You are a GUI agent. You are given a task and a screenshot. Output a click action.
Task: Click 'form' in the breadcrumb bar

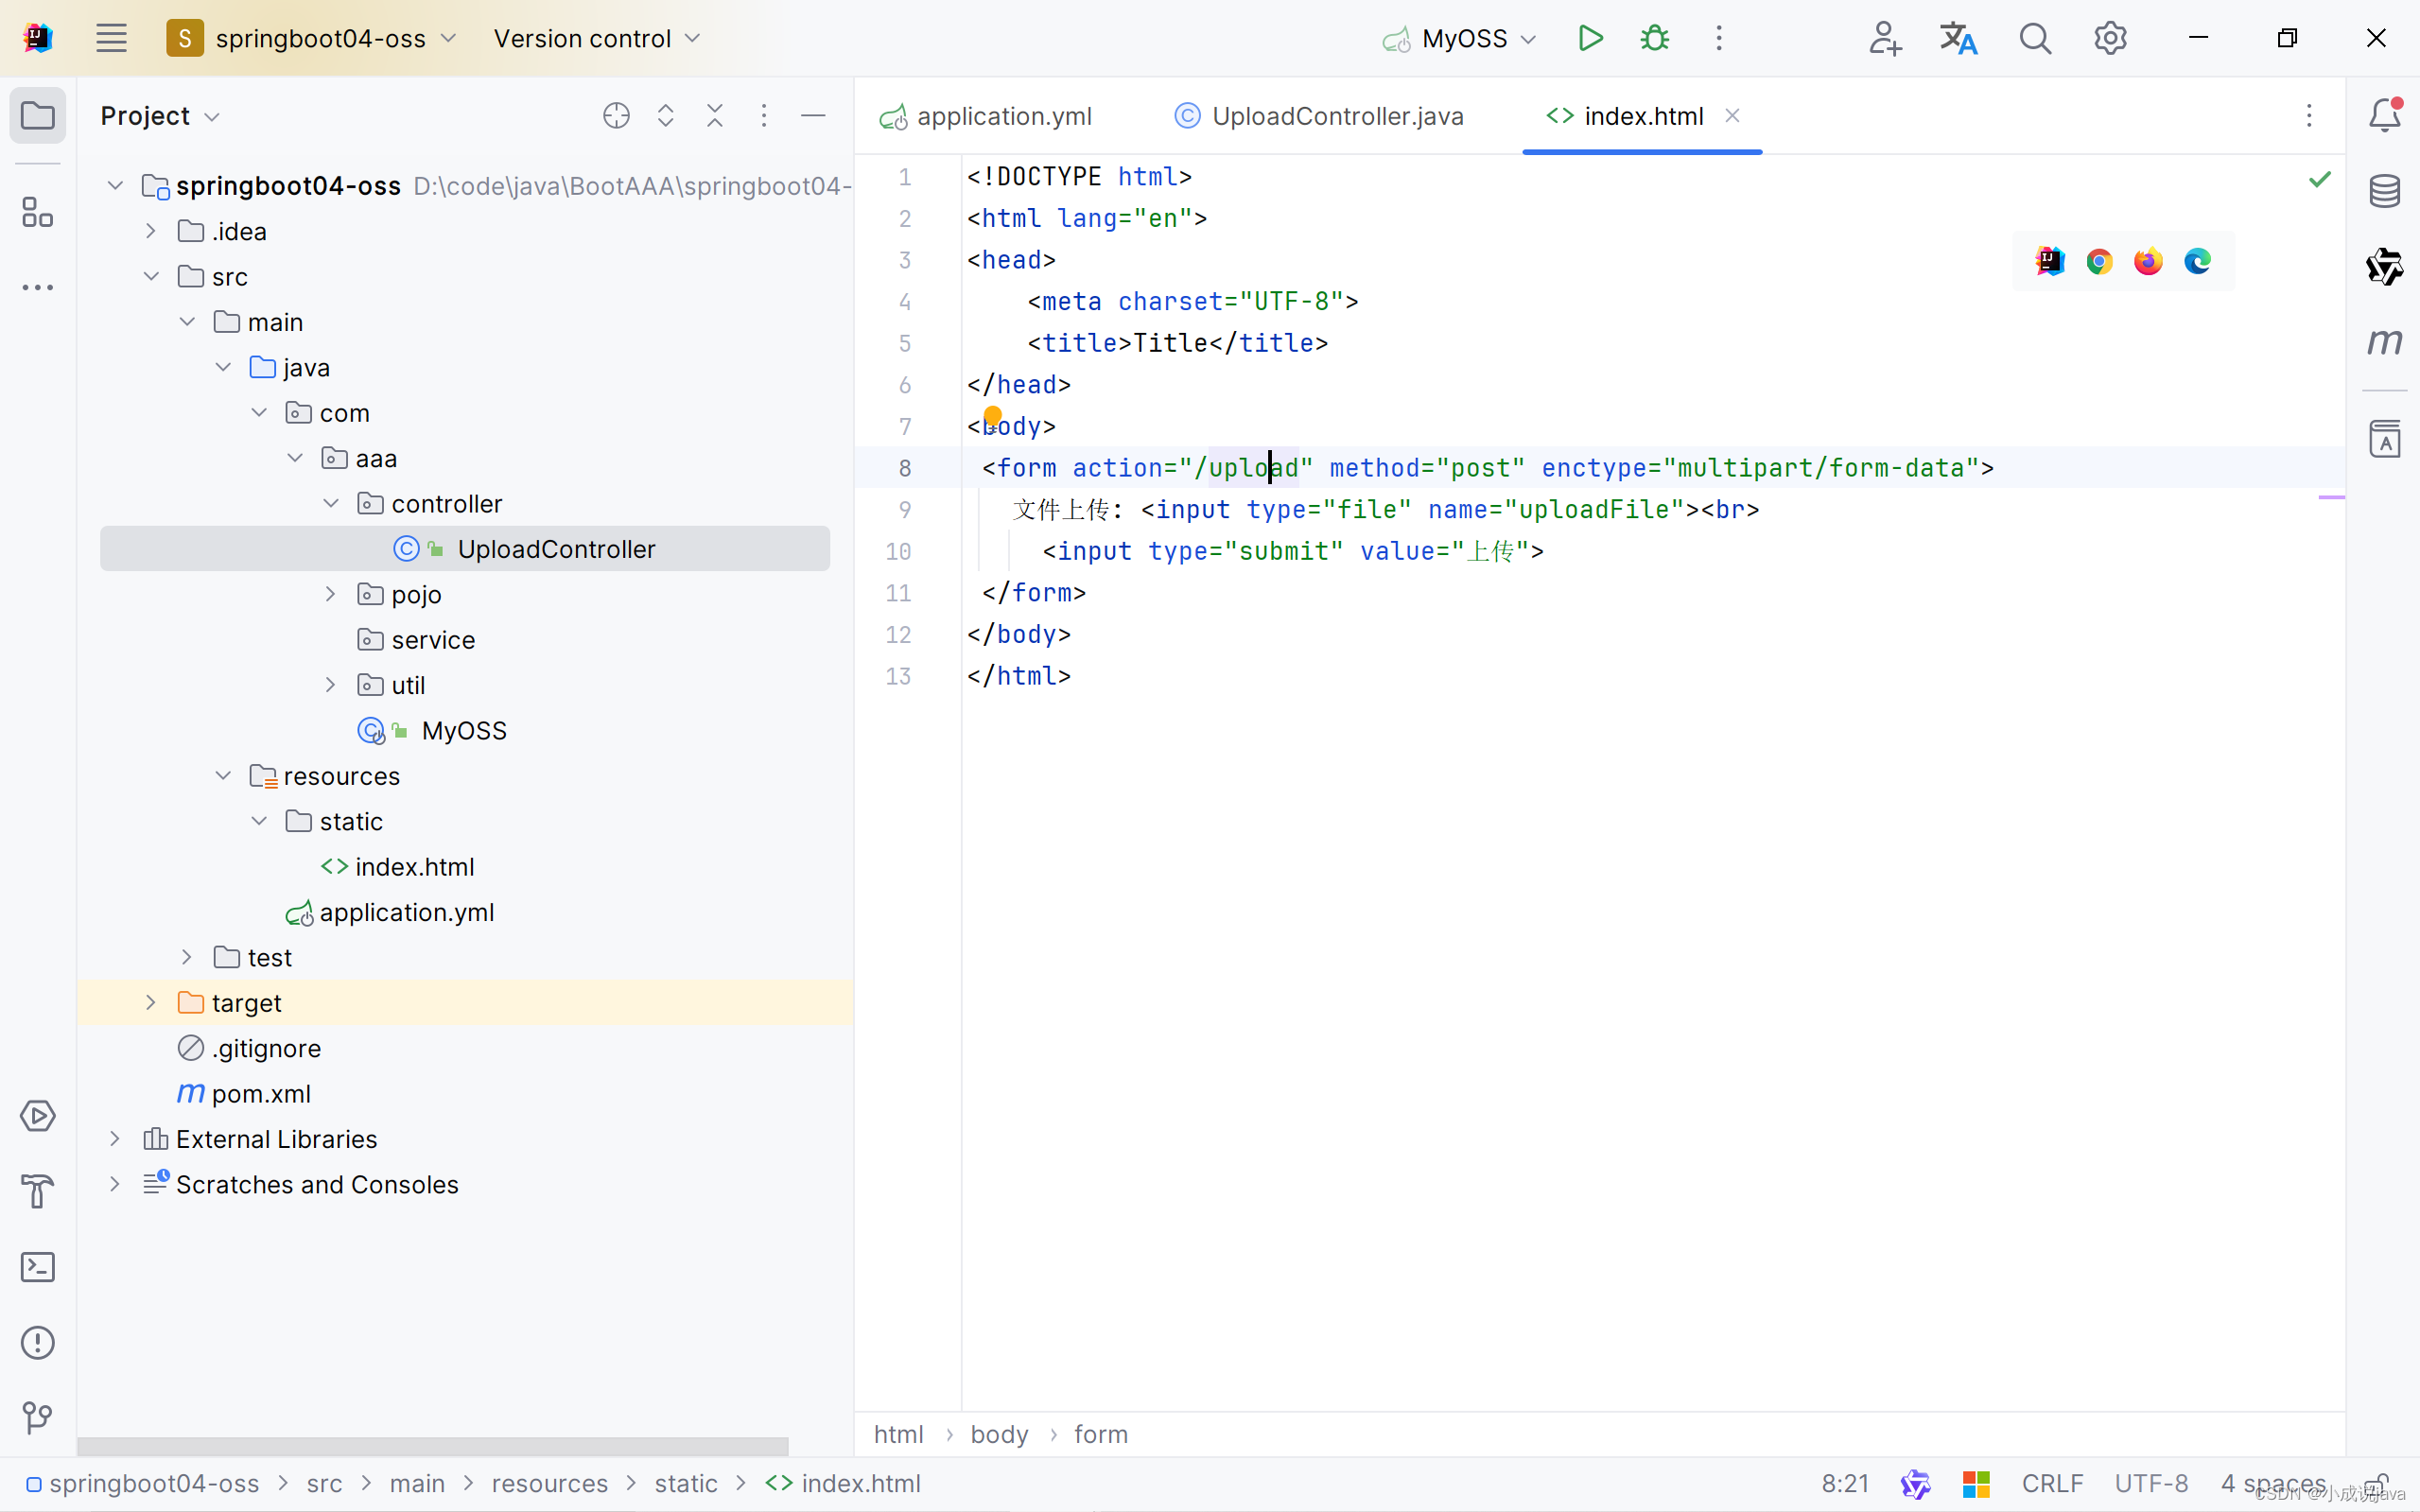click(1100, 1434)
